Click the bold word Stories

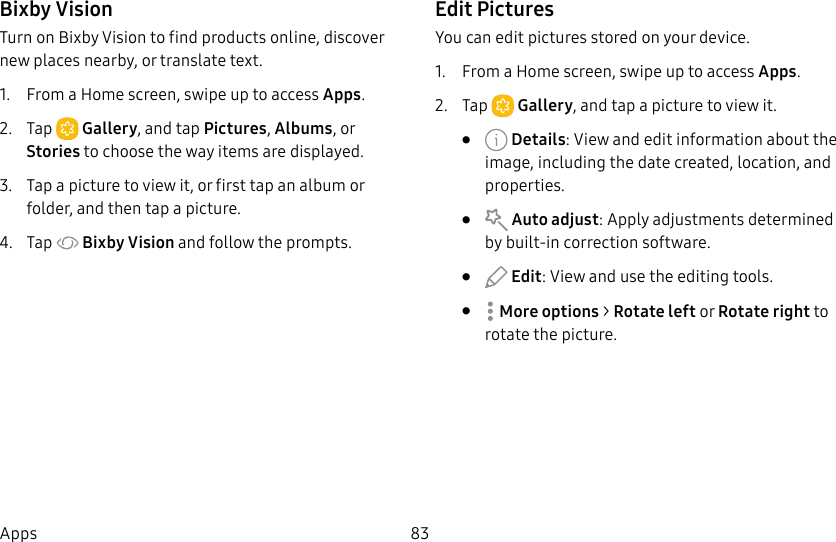click(x=53, y=152)
